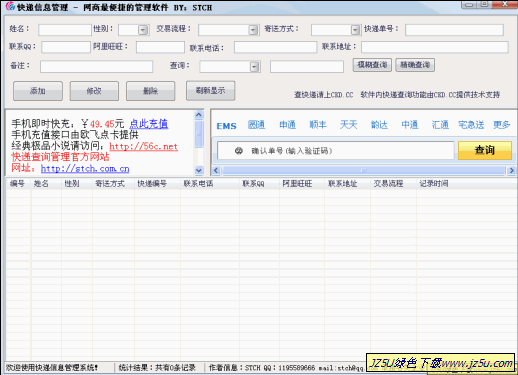Click the app logo in title bar
Screen dimensions: 518x375
point(10,6)
